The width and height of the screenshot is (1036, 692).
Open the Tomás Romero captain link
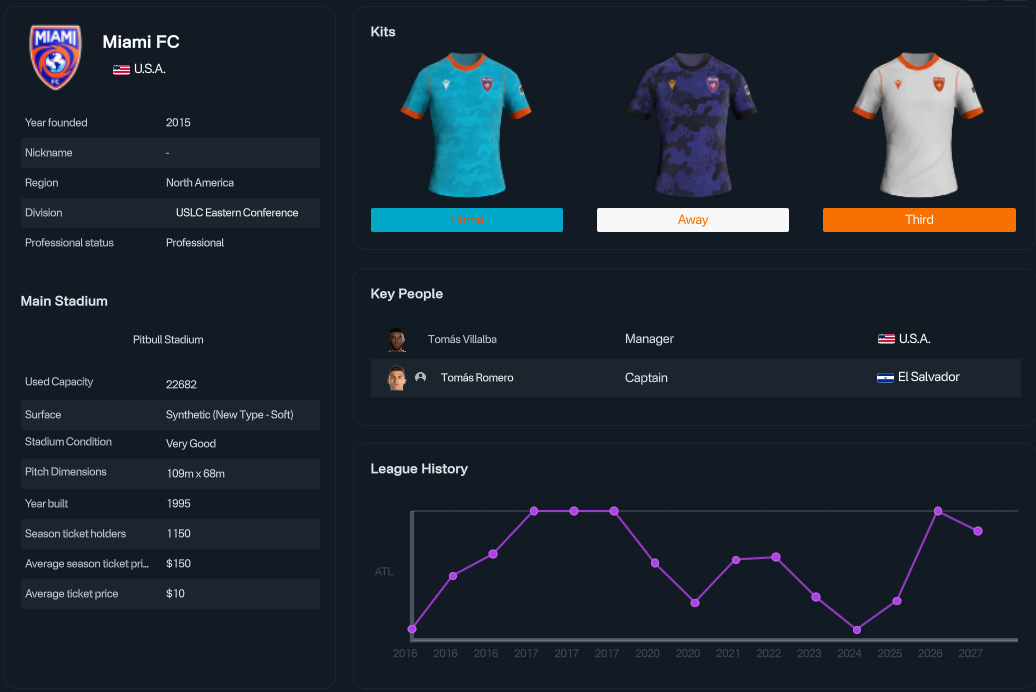click(x=477, y=377)
